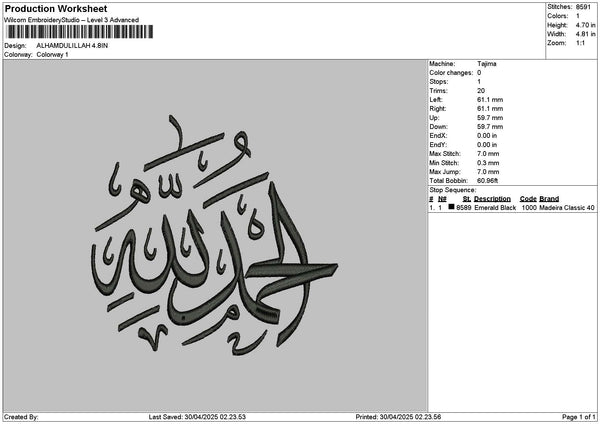Select the Emerald Black description
The height and width of the screenshot is (424, 600).
(x=495, y=208)
